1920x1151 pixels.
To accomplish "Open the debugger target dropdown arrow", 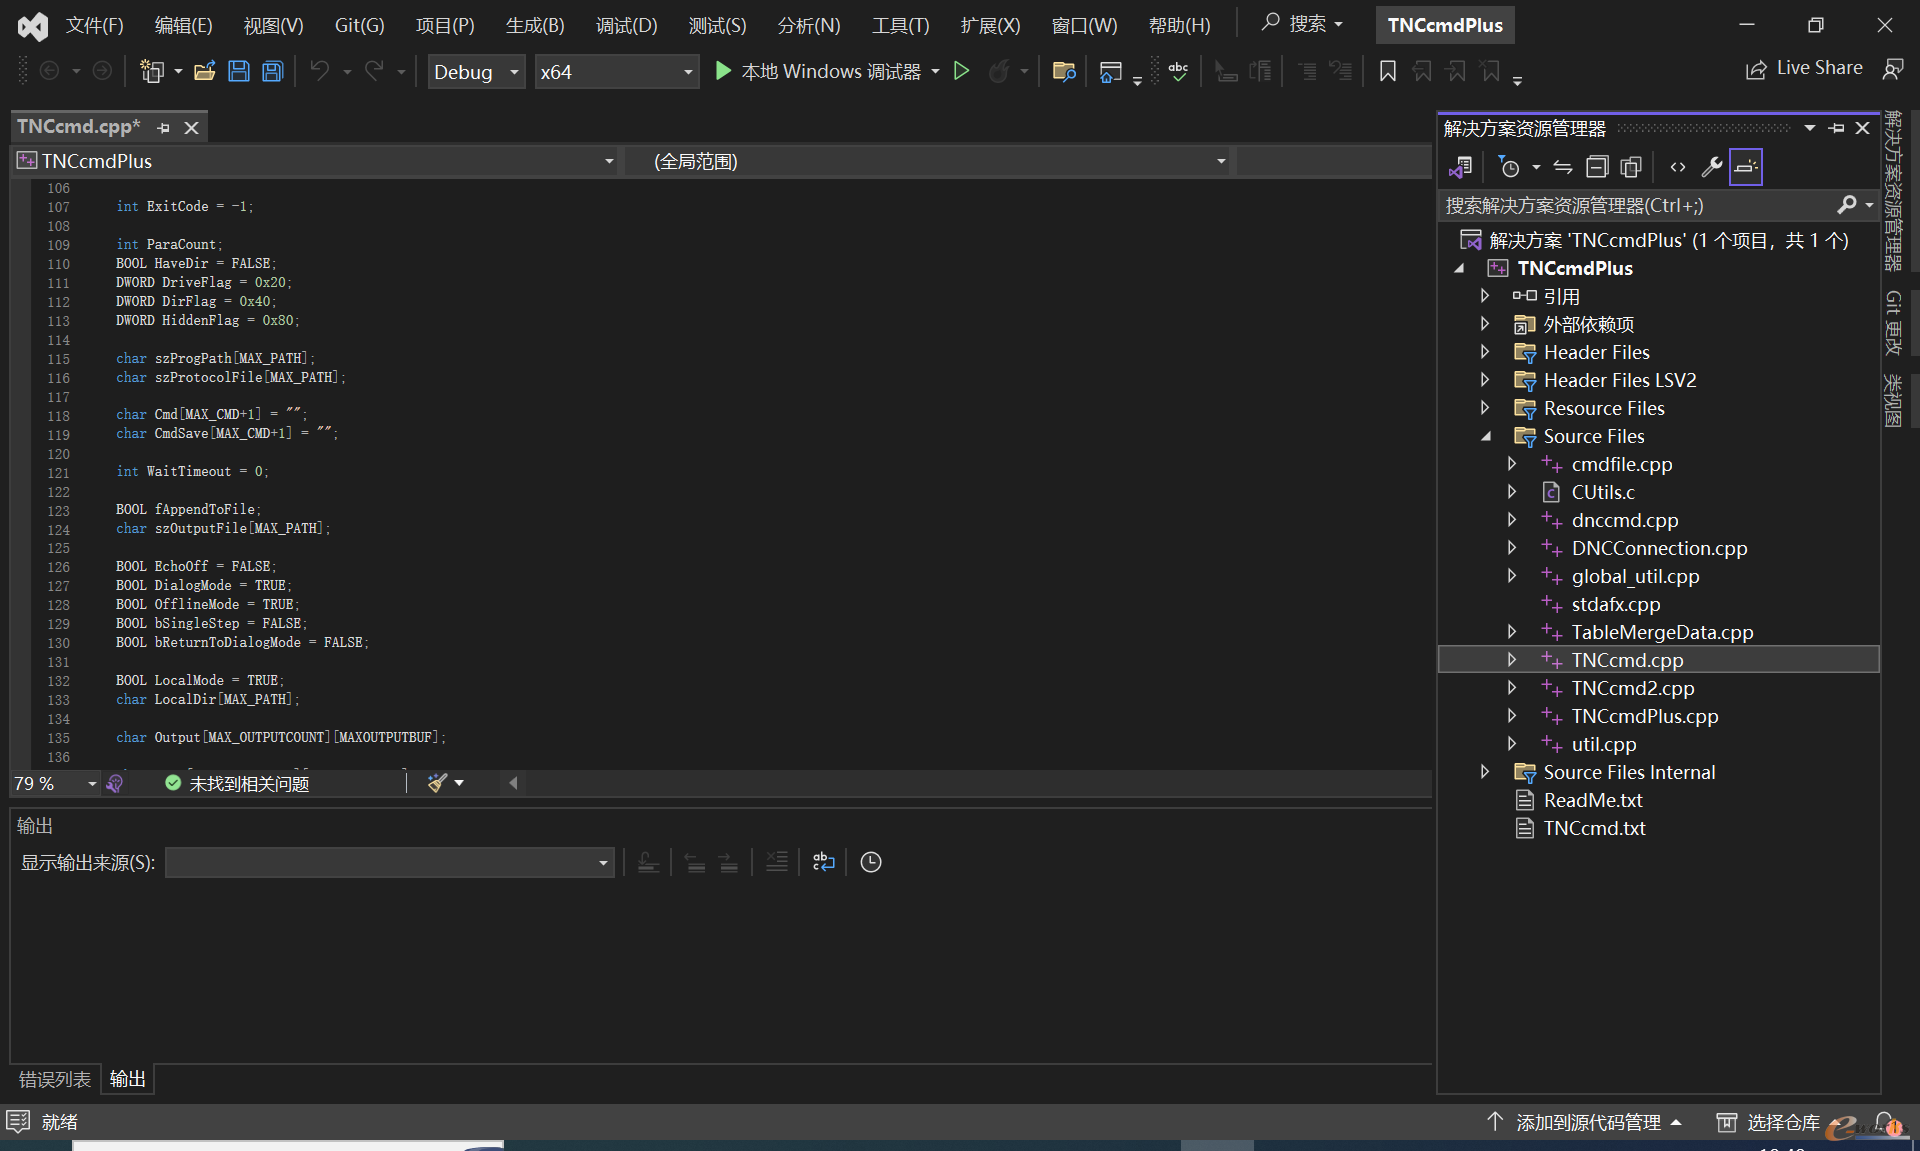I will pyautogui.click(x=936, y=72).
